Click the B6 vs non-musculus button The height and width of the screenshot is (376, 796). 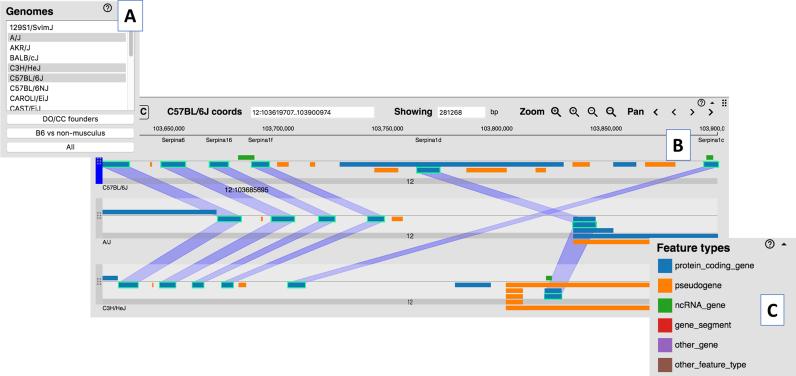coord(70,133)
